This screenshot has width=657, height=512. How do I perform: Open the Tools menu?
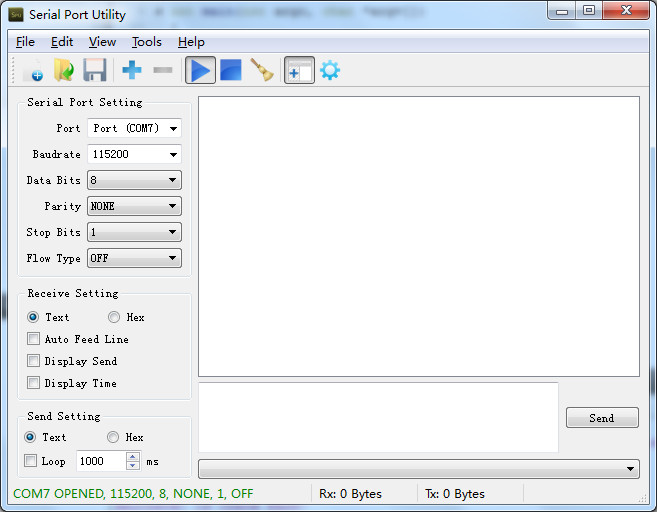coord(147,42)
